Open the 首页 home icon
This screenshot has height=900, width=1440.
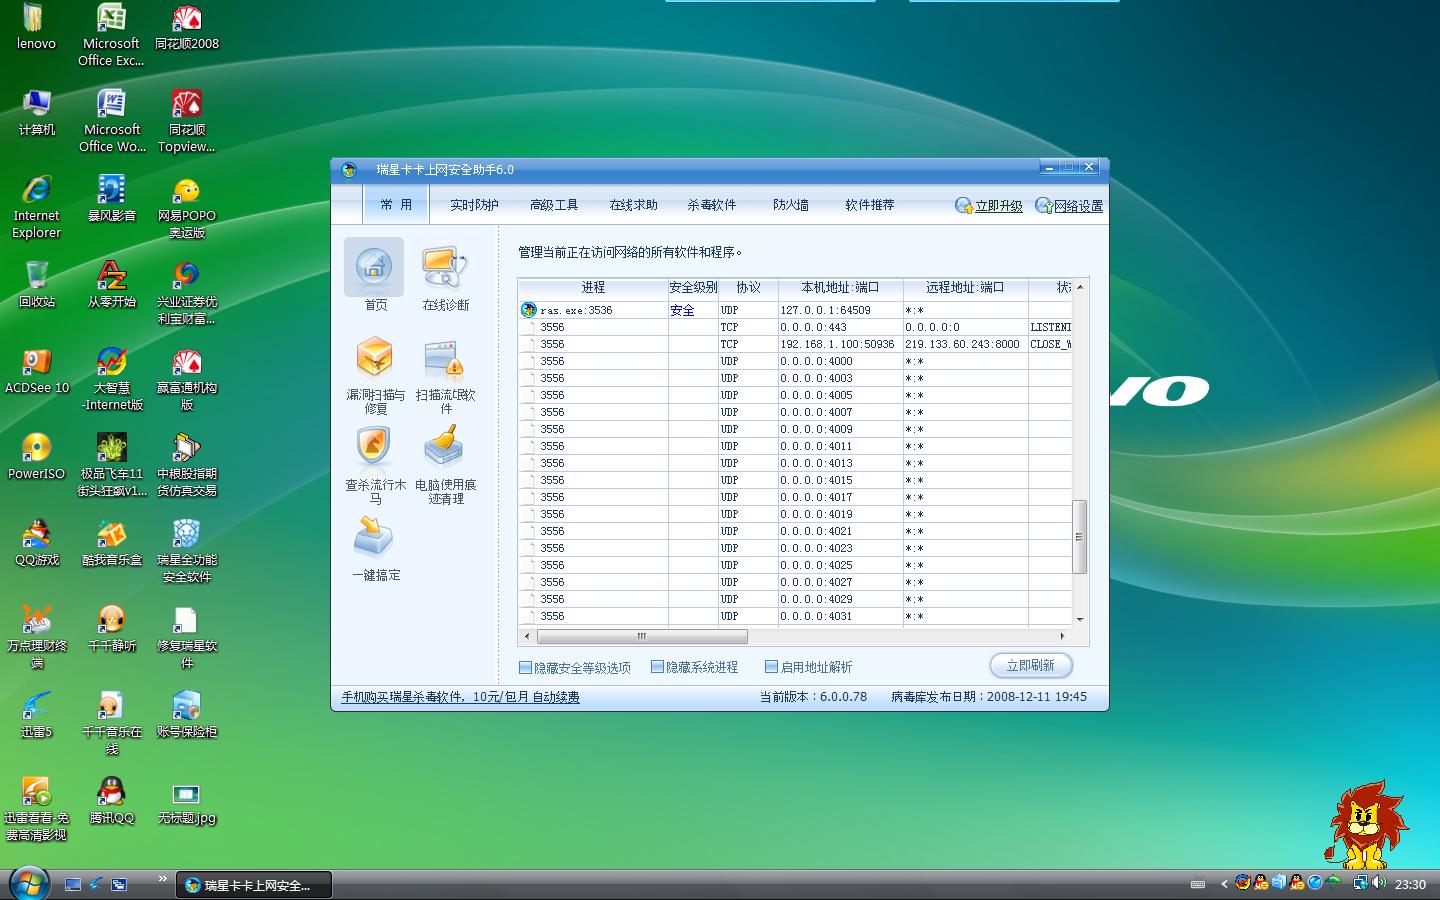[x=374, y=268]
